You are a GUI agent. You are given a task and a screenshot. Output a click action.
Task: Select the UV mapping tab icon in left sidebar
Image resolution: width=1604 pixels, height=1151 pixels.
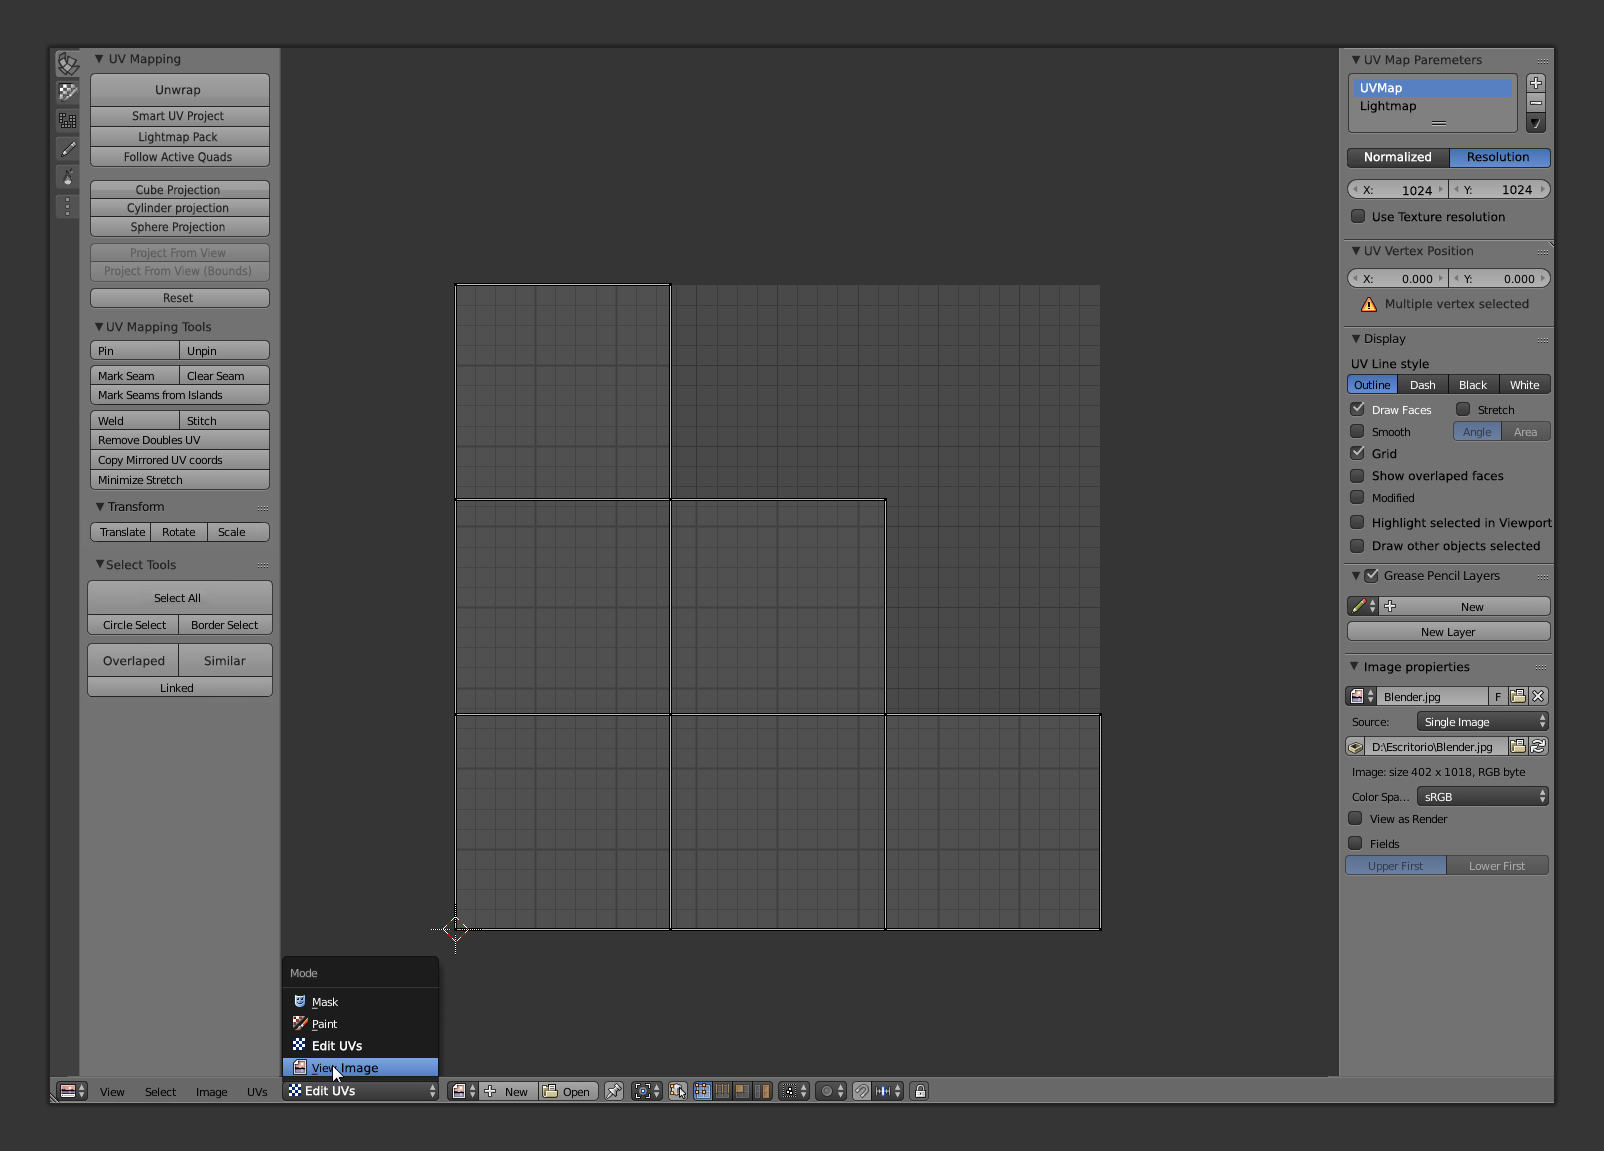[x=67, y=64]
